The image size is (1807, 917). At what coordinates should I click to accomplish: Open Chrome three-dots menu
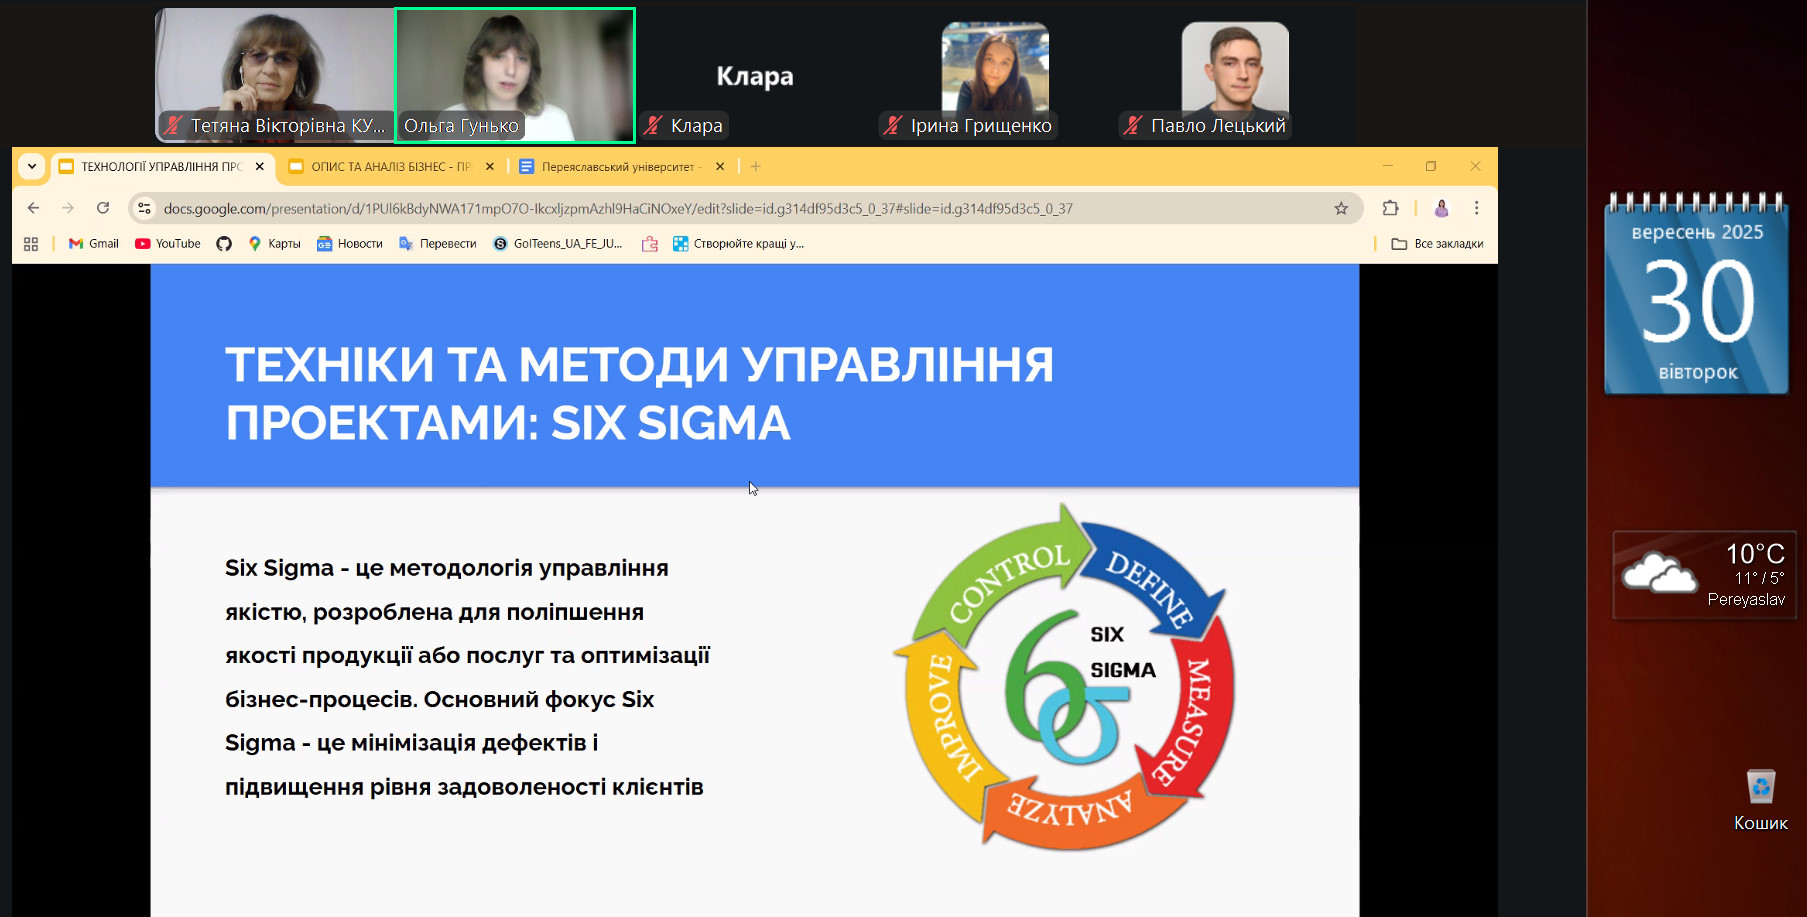point(1476,208)
